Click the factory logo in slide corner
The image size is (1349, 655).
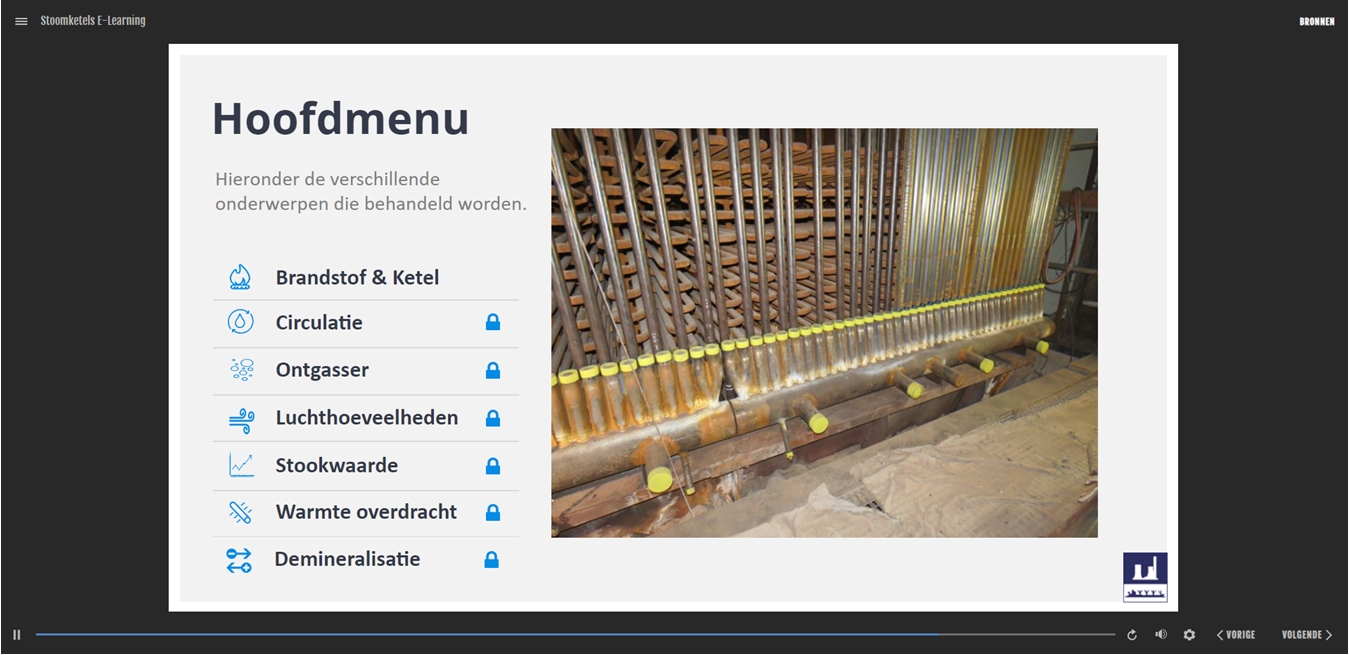click(1145, 577)
